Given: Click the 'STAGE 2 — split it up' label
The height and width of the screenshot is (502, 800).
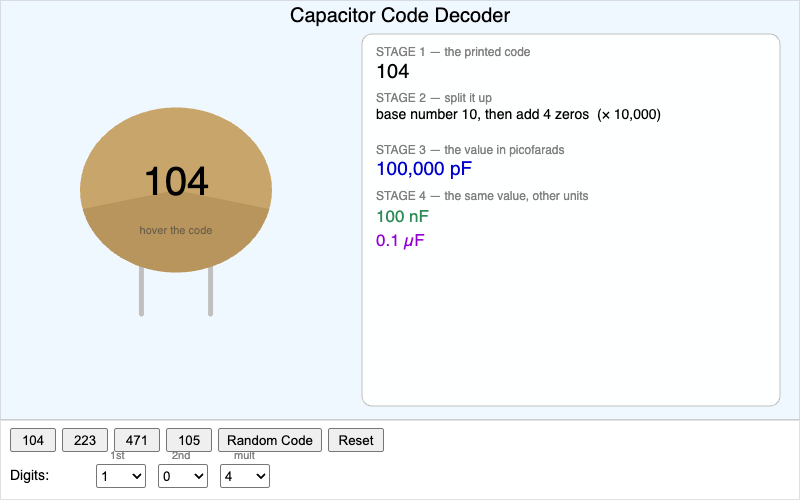Looking at the screenshot, I should [x=434, y=98].
